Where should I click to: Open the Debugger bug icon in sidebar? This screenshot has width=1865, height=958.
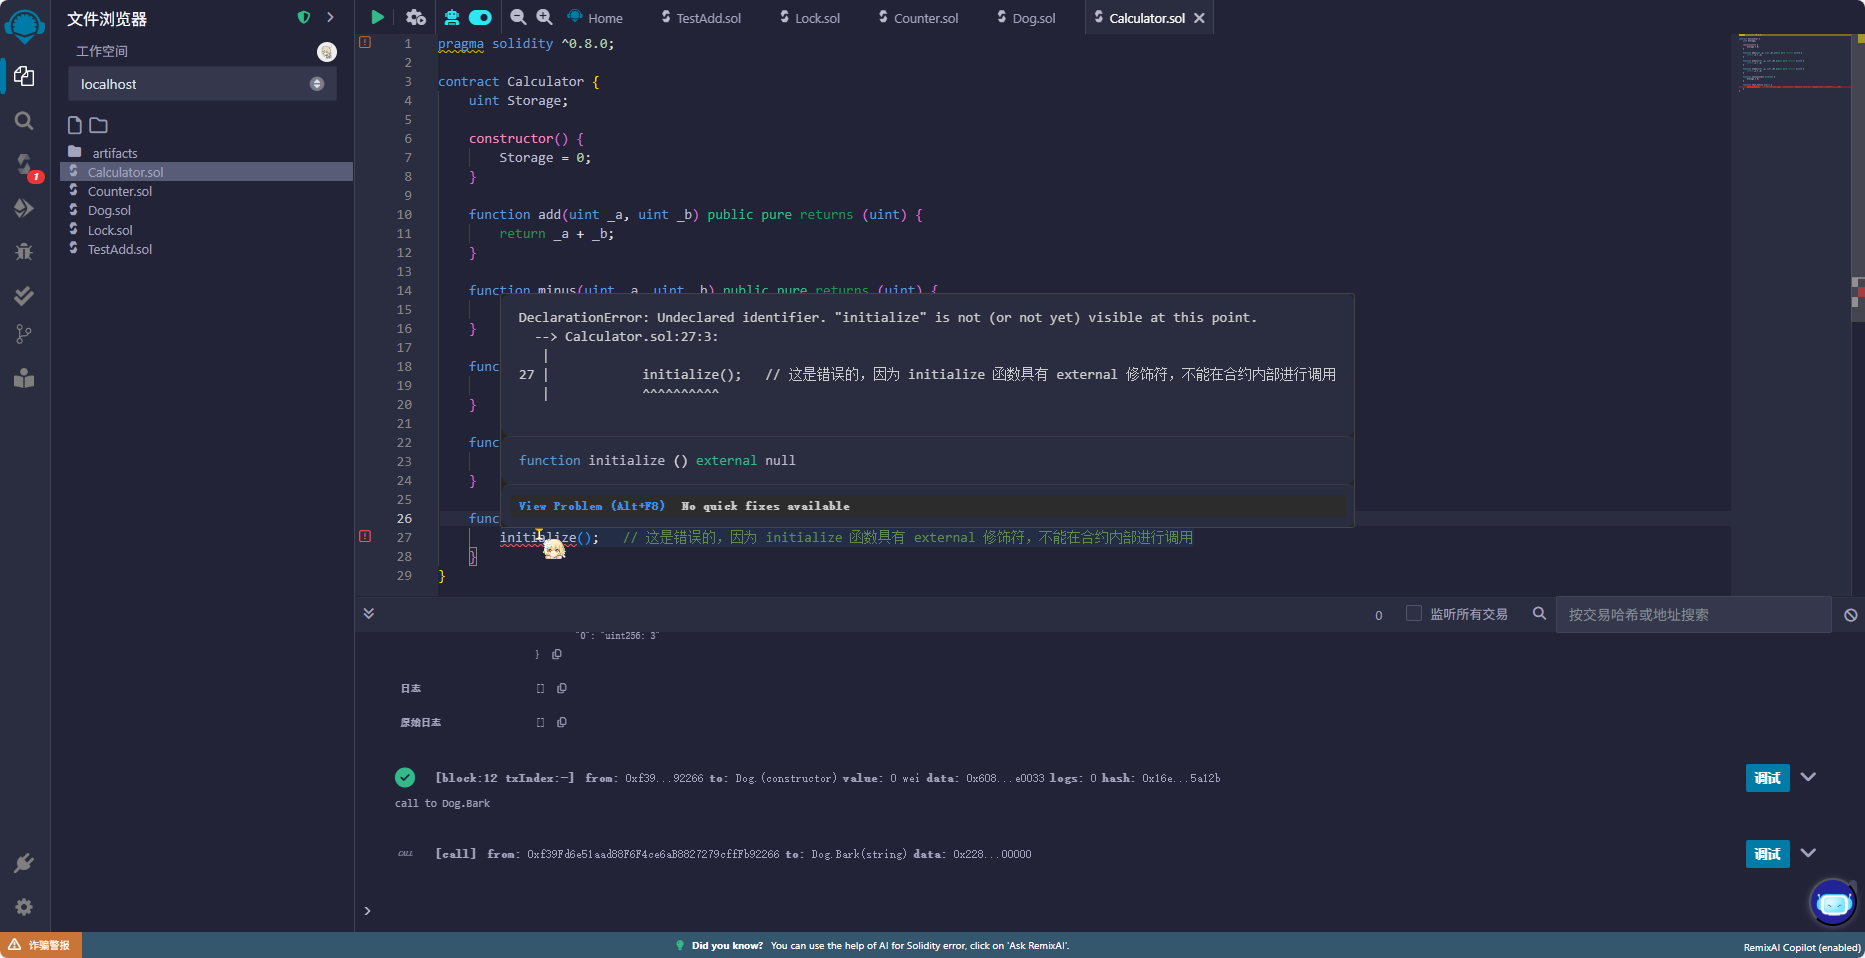24,252
